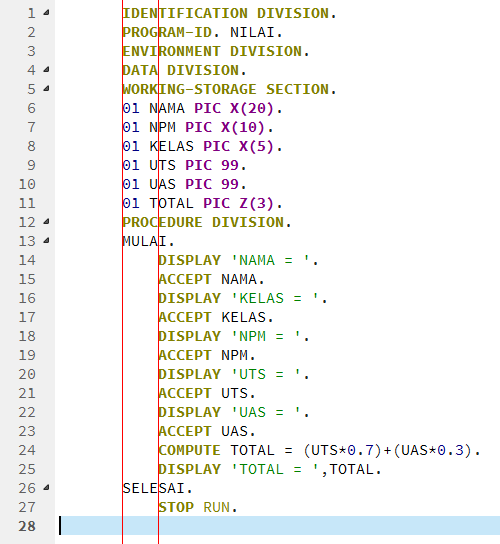The width and height of the screenshot is (500, 544).
Task: Click on 01 UTS PIC 99 declaration
Action: tap(184, 165)
